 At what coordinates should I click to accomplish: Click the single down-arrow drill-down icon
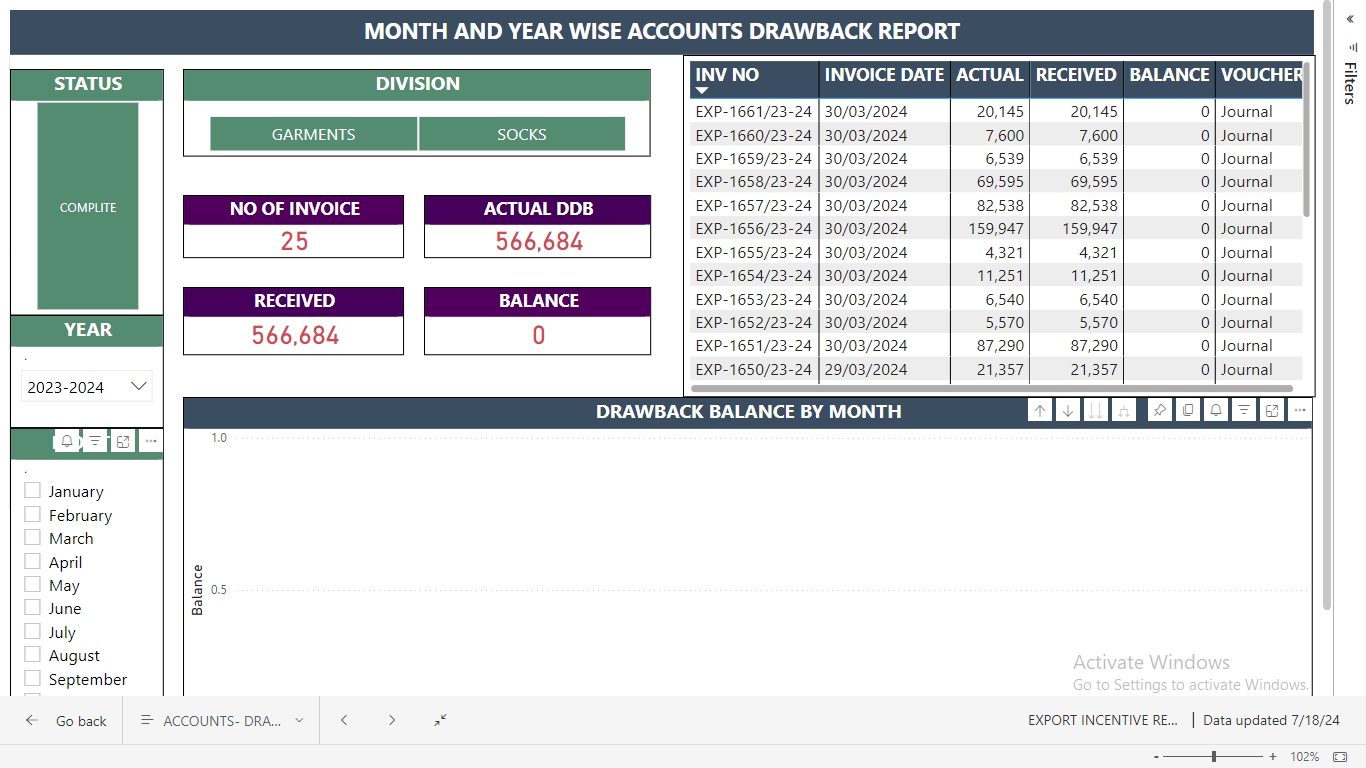1068,411
